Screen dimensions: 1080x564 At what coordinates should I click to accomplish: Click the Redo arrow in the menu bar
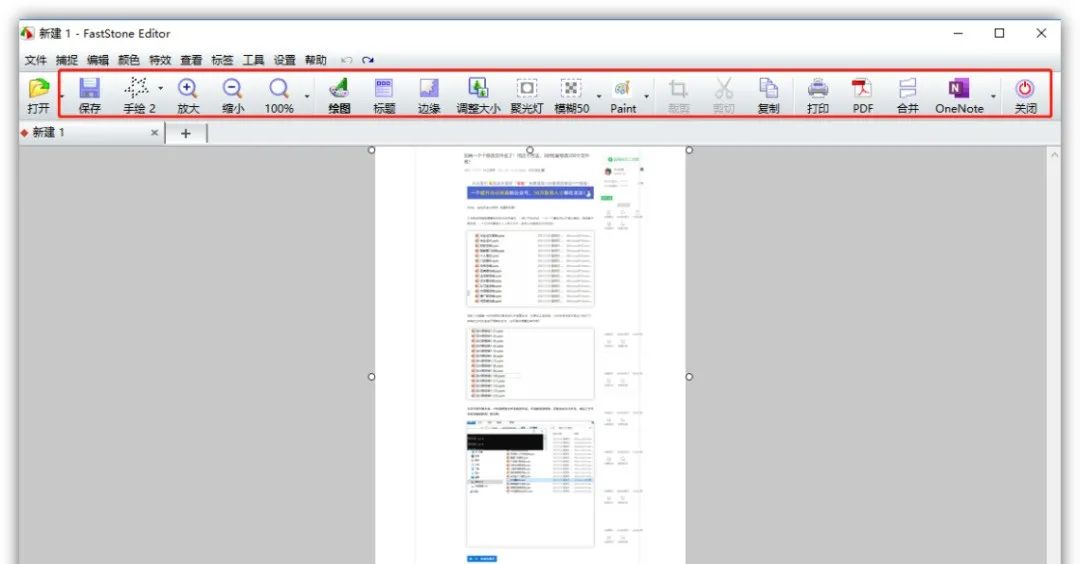point(368,61)
